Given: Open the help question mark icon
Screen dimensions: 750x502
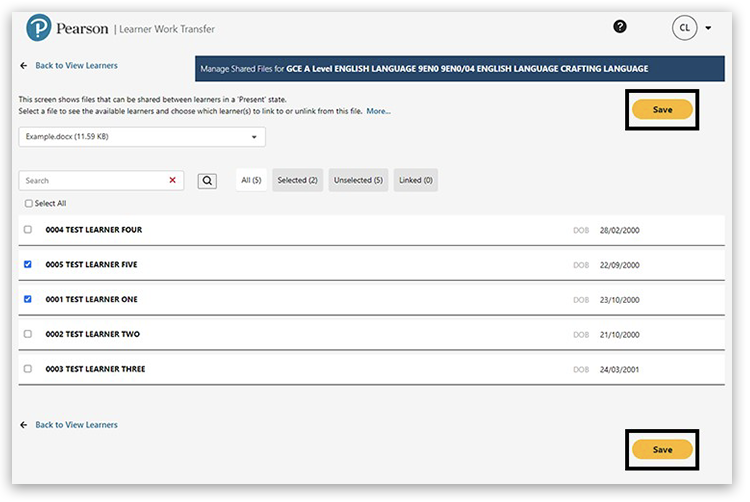Looking at the screenshot, I should (620, 27).
